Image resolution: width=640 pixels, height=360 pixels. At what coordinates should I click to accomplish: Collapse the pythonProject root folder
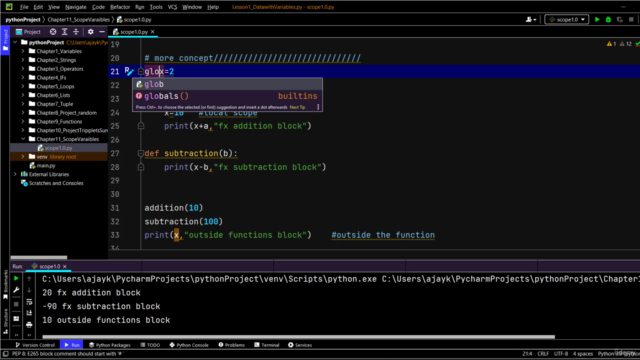coord(16,42)
